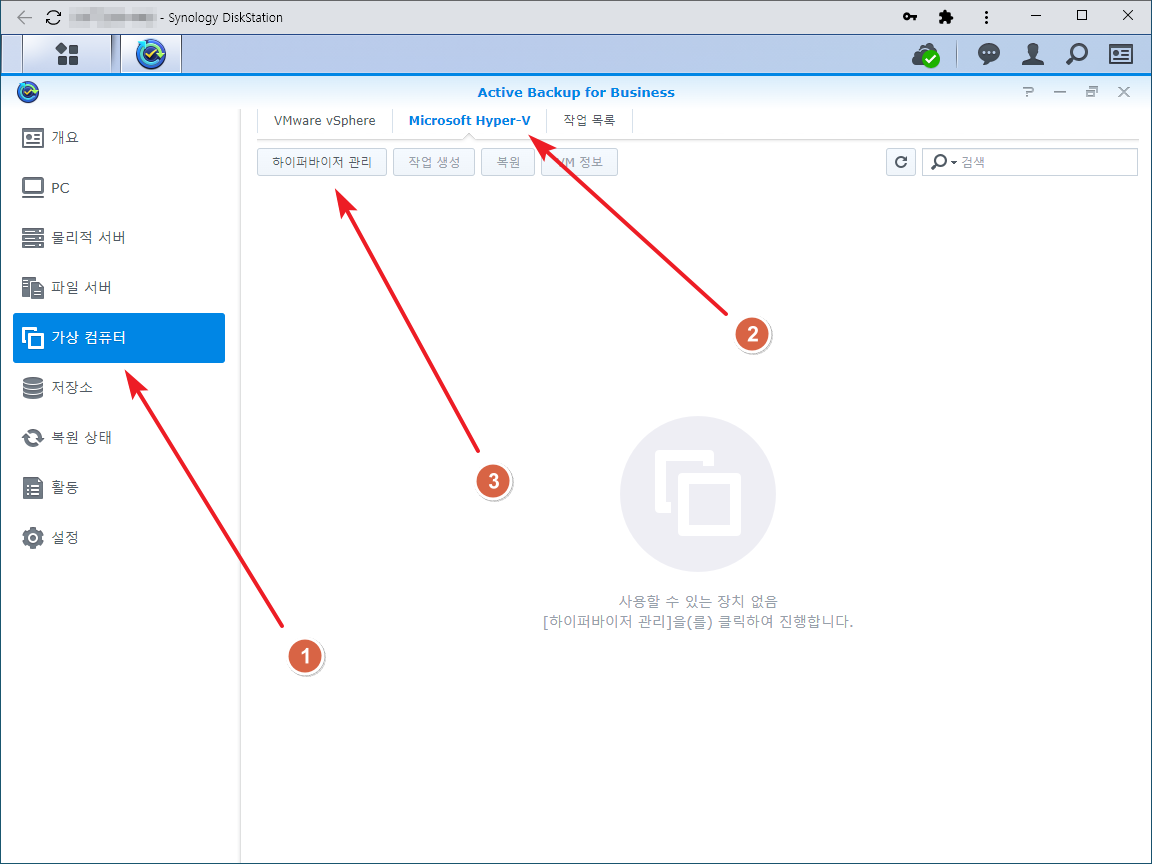Click the 하이퍼바이저 관리 button

[322, 162]
